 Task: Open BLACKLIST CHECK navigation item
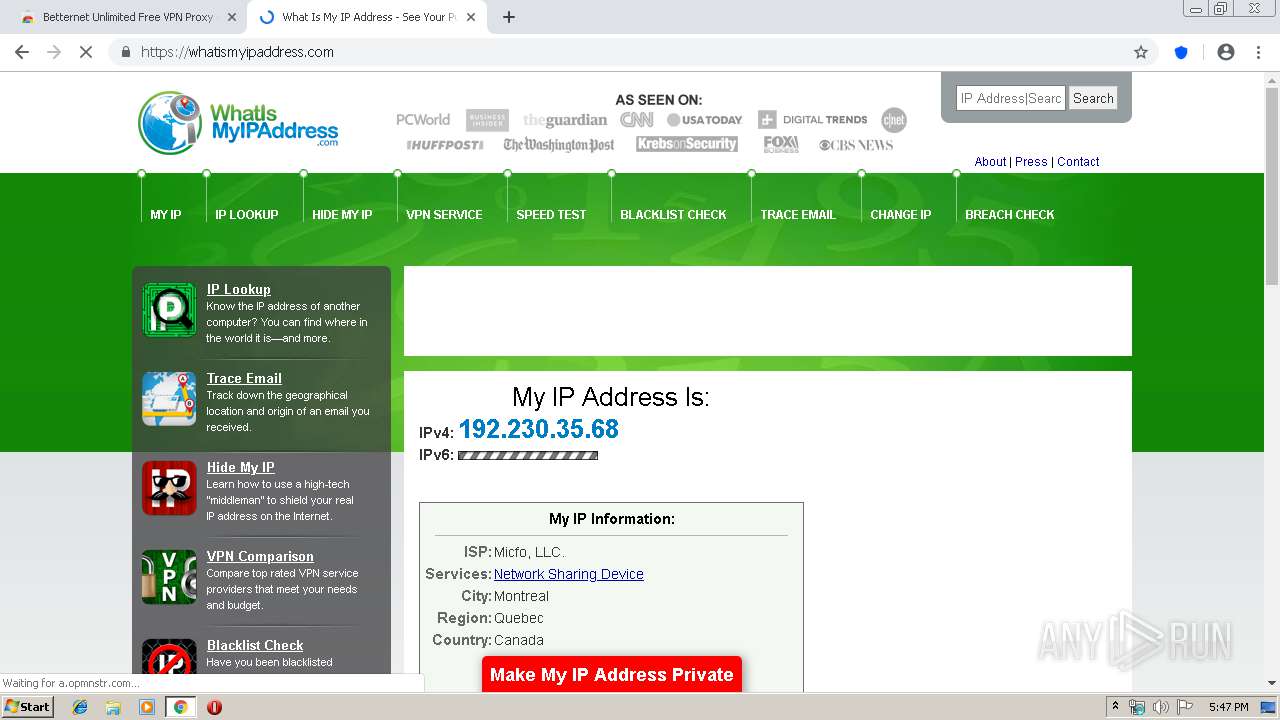(673, 214)
